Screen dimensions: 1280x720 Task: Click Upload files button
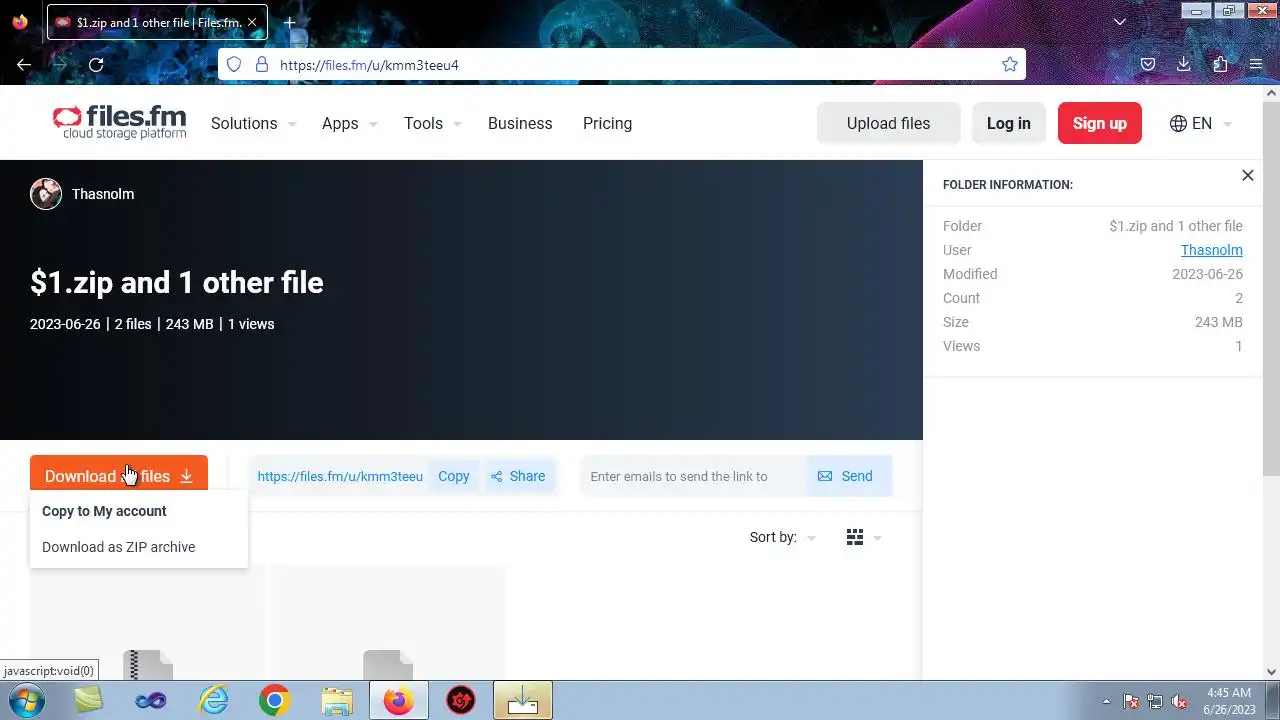point(888,123)
